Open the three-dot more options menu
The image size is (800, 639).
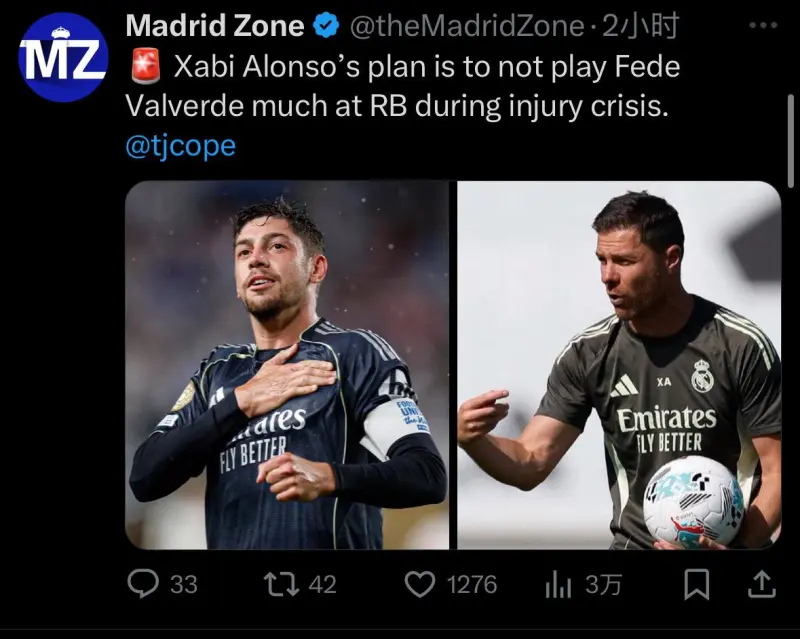(x=763, y=25)
